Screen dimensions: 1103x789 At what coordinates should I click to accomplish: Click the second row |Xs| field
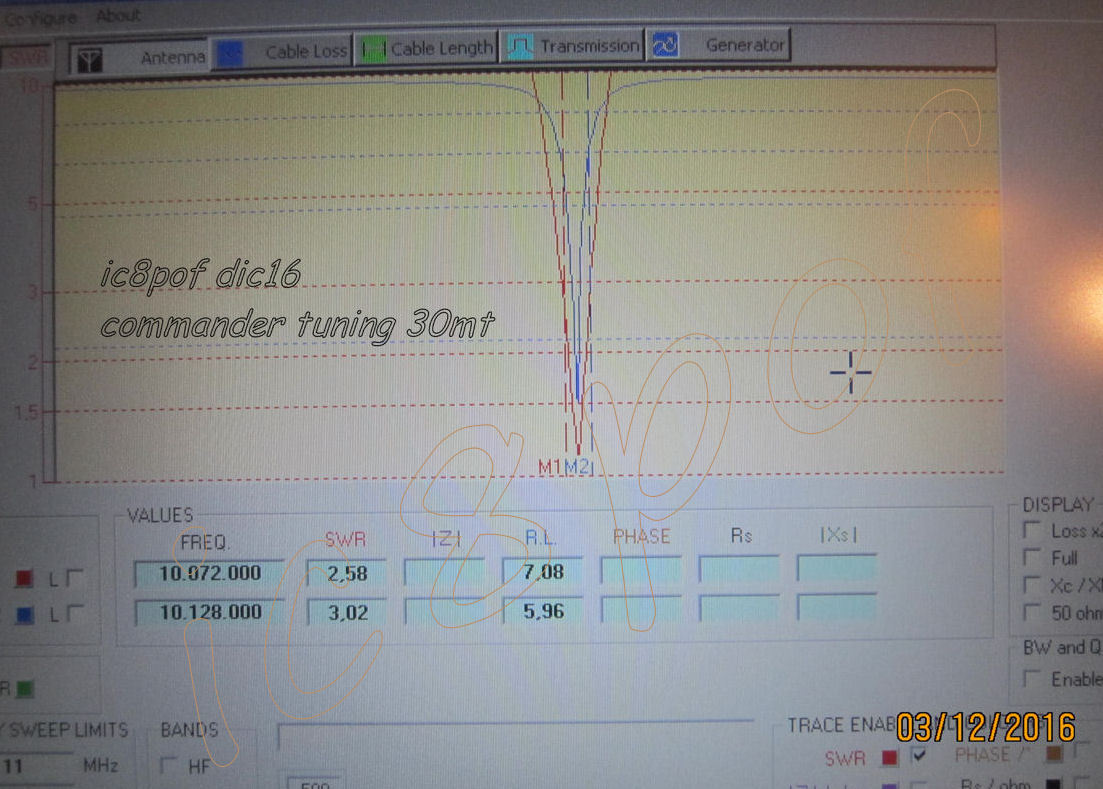[836, 606]
